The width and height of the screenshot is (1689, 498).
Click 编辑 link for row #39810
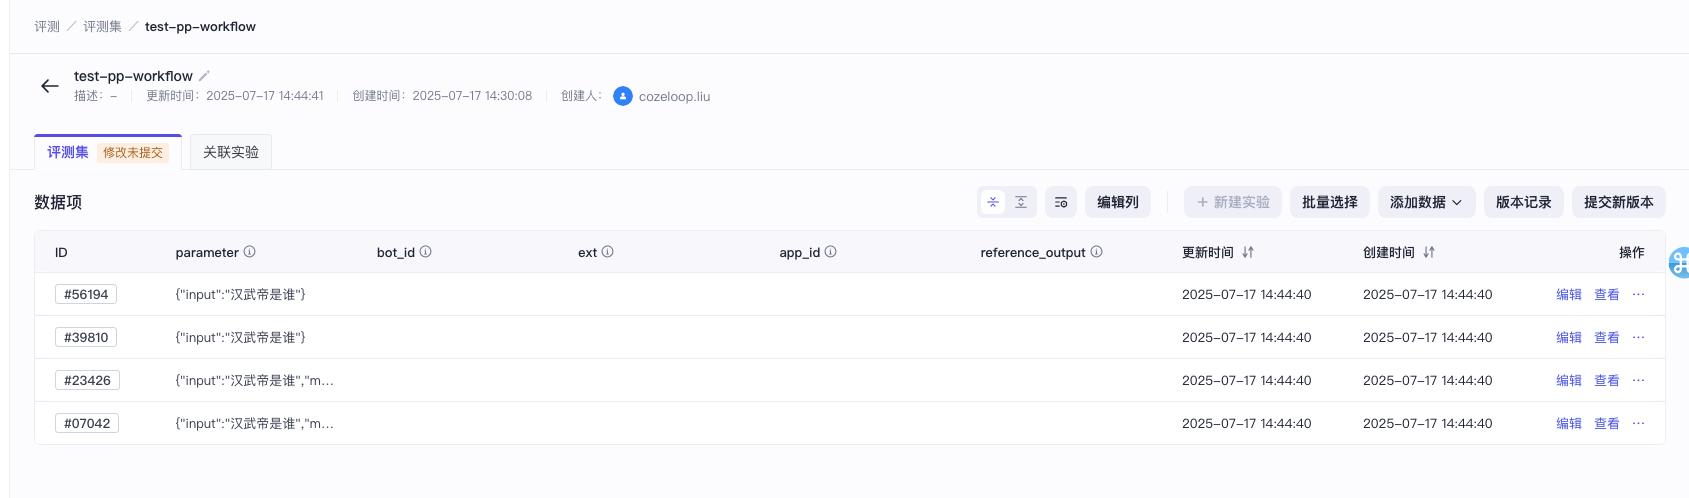pyautogui.click(x=1569, y=337)
